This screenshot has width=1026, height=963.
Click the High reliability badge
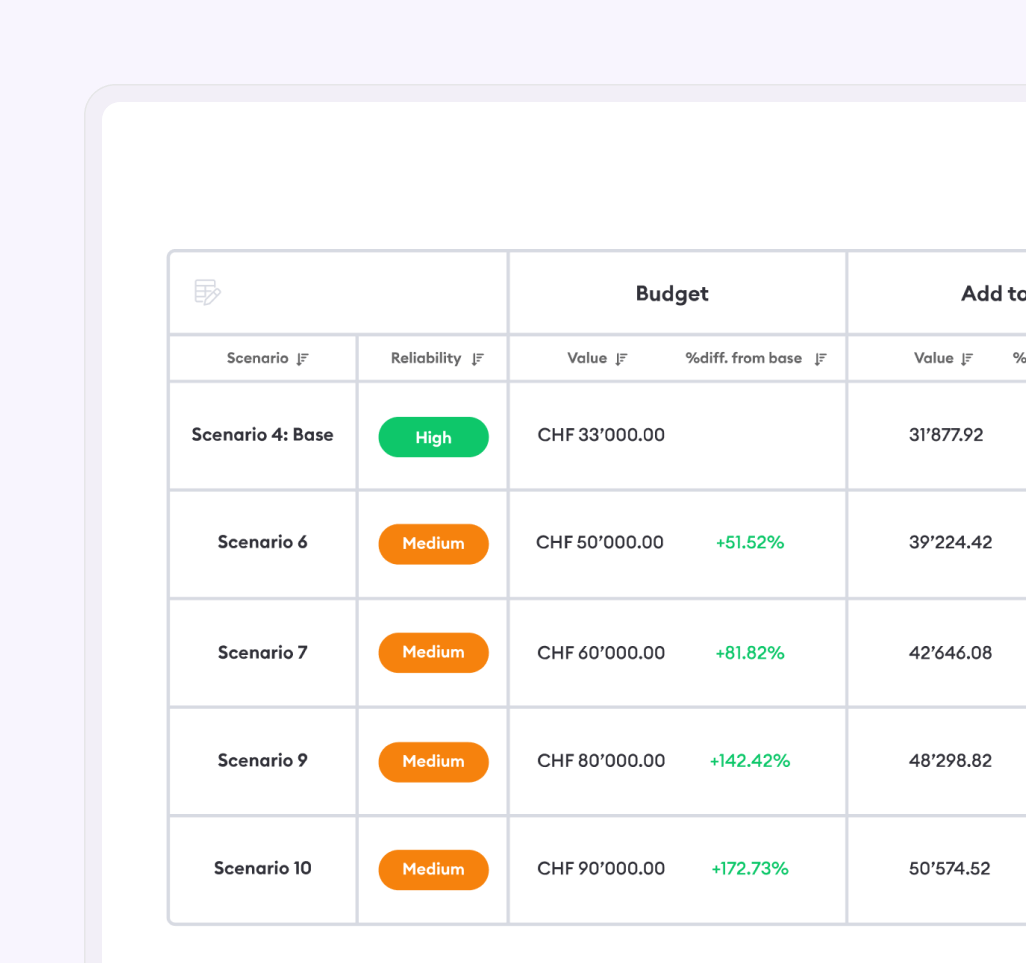click(433, 438)
